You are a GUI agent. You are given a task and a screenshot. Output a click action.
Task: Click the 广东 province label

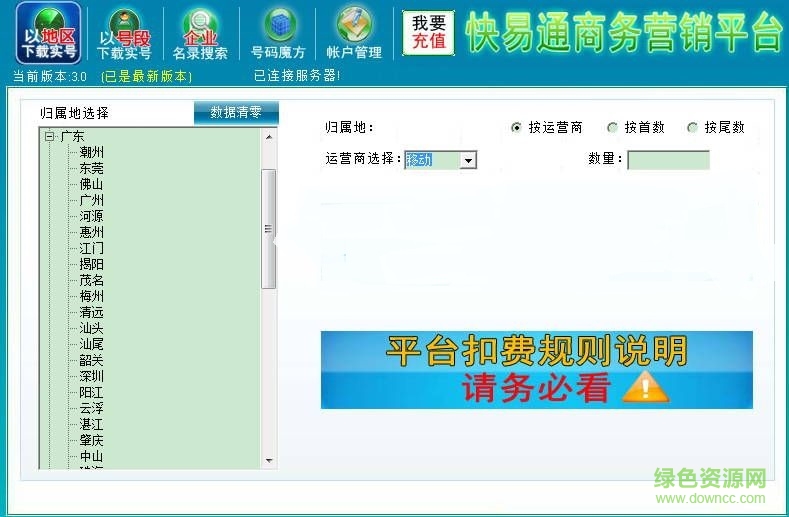[x=72, y=136]
